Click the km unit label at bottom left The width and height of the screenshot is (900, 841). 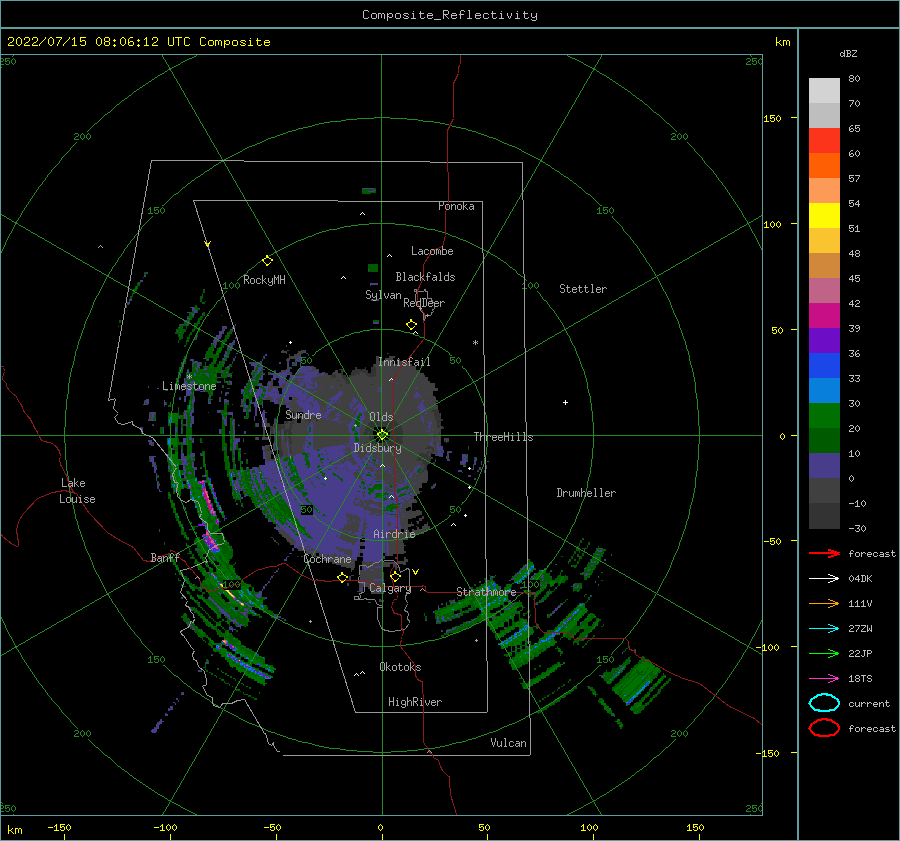click(x=15, y=830)
